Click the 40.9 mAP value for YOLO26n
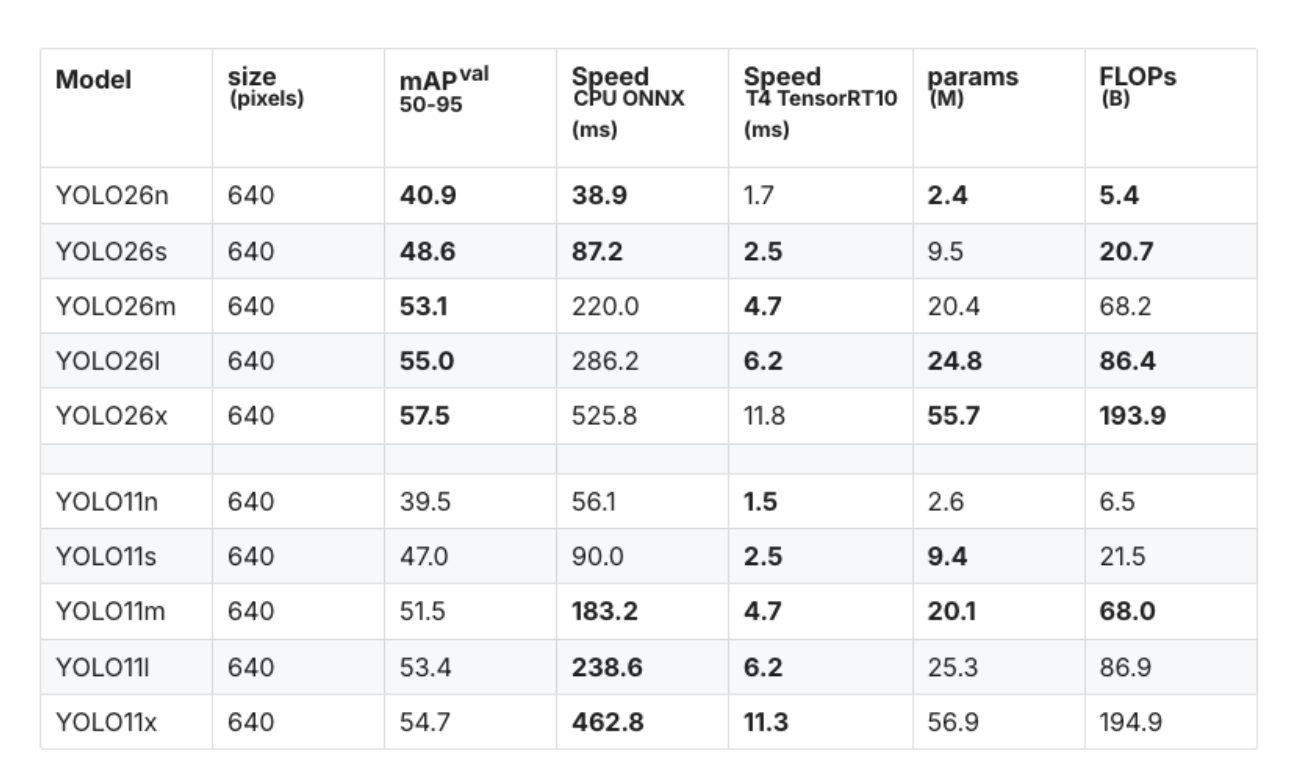Image resolution: width=1290 pixels, height=784 pixels. coord(427,196)
